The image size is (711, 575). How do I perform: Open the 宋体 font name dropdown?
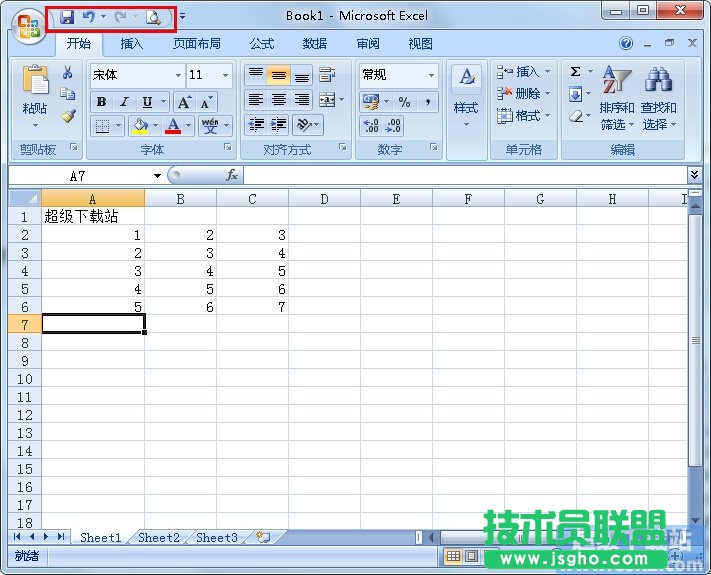click(x=178, y=75)
